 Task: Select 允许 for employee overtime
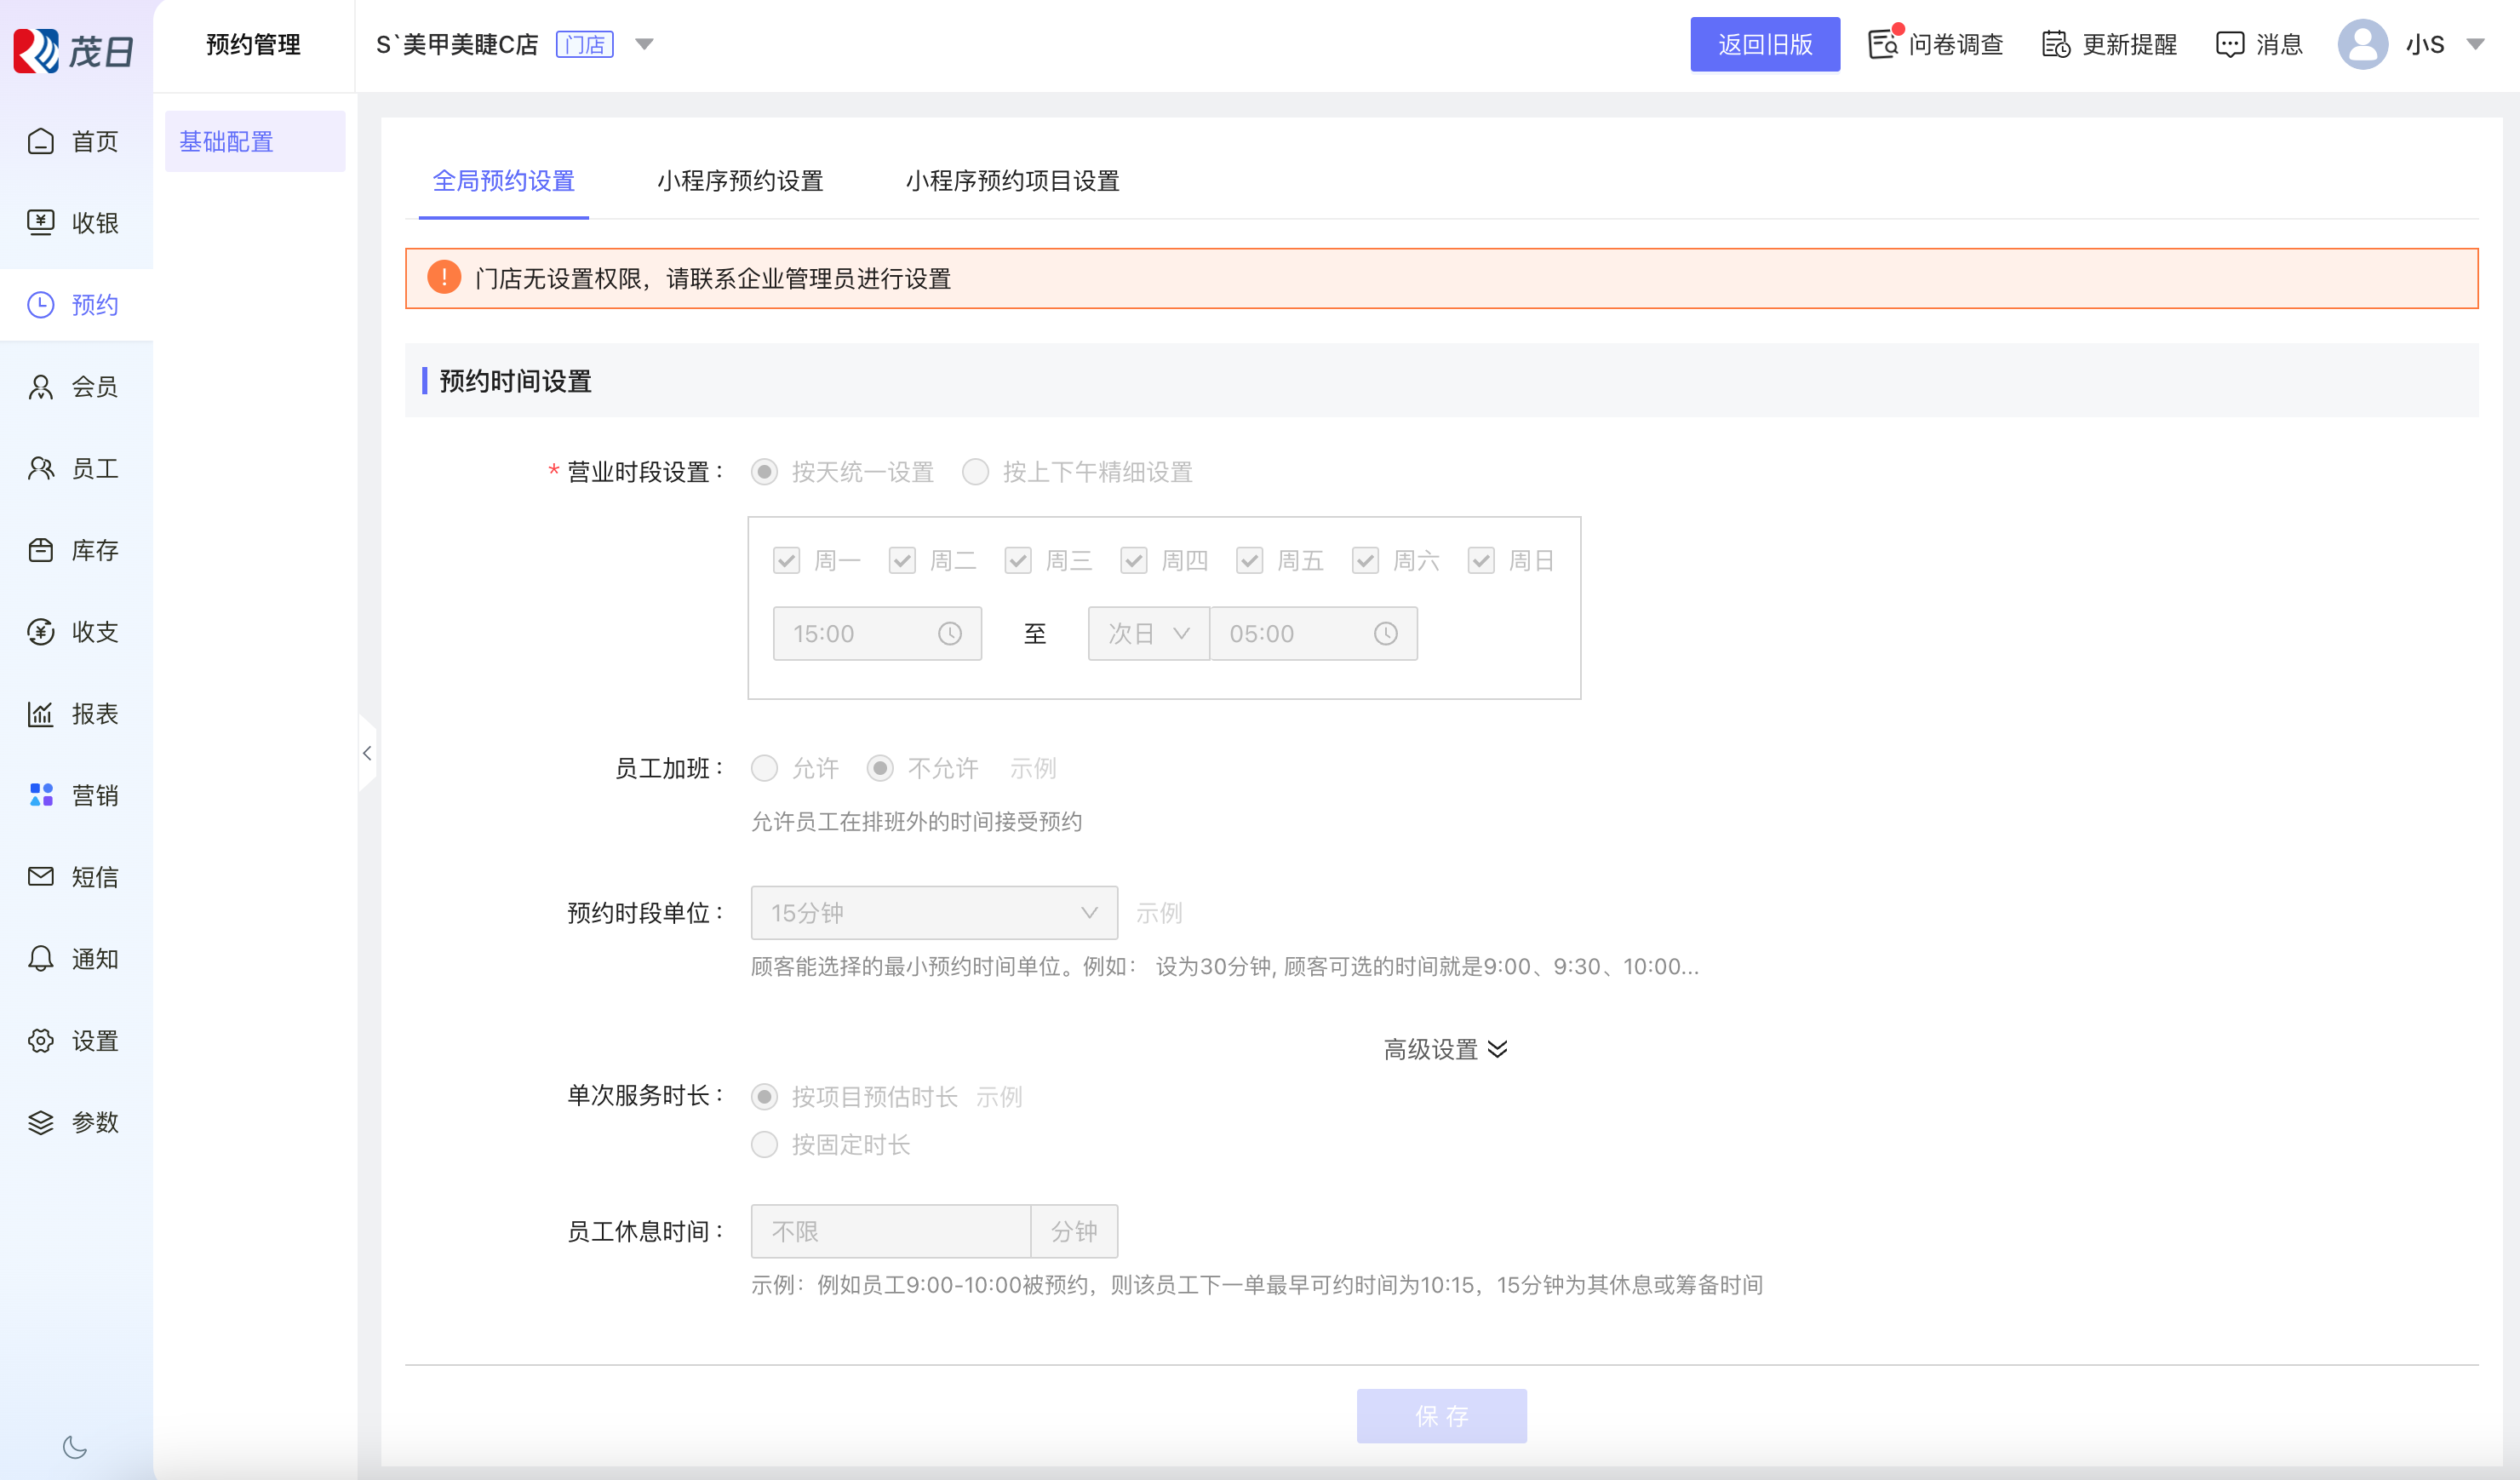click(764, 768)
